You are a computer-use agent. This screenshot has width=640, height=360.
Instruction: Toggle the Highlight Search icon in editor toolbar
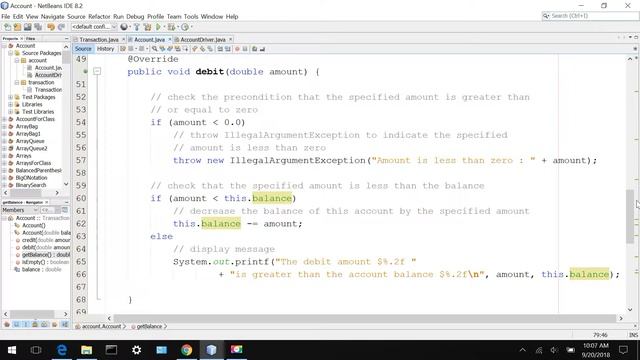point(178,49)
